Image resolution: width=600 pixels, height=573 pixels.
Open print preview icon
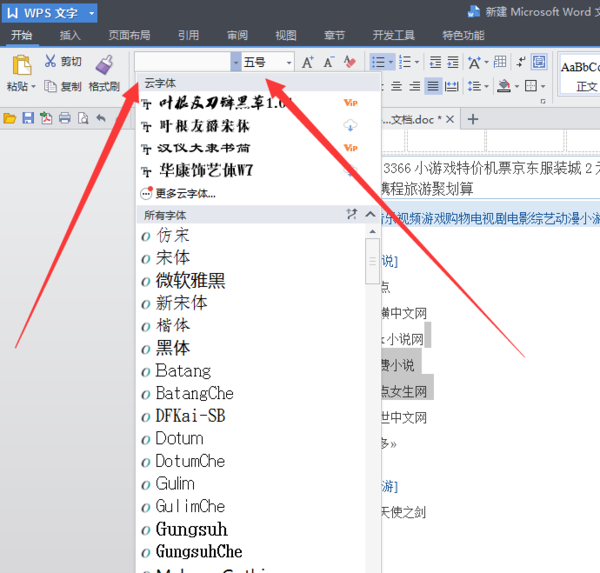point(83,118)
